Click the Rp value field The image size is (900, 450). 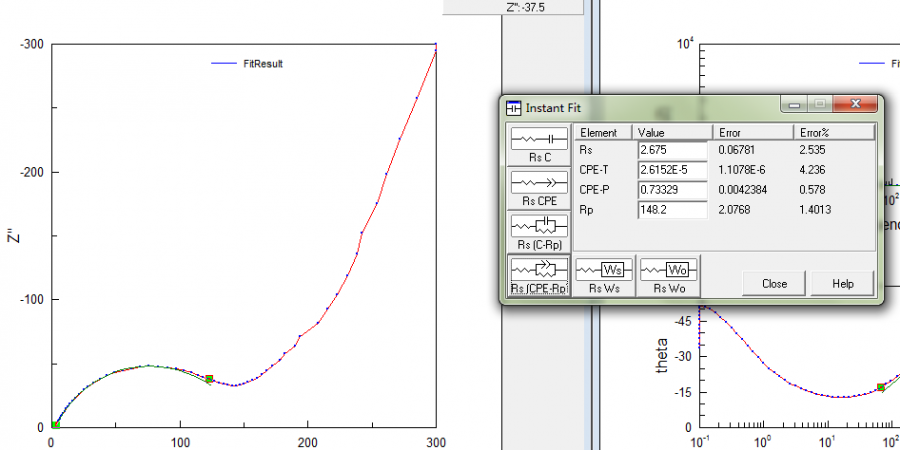(672, 210)
